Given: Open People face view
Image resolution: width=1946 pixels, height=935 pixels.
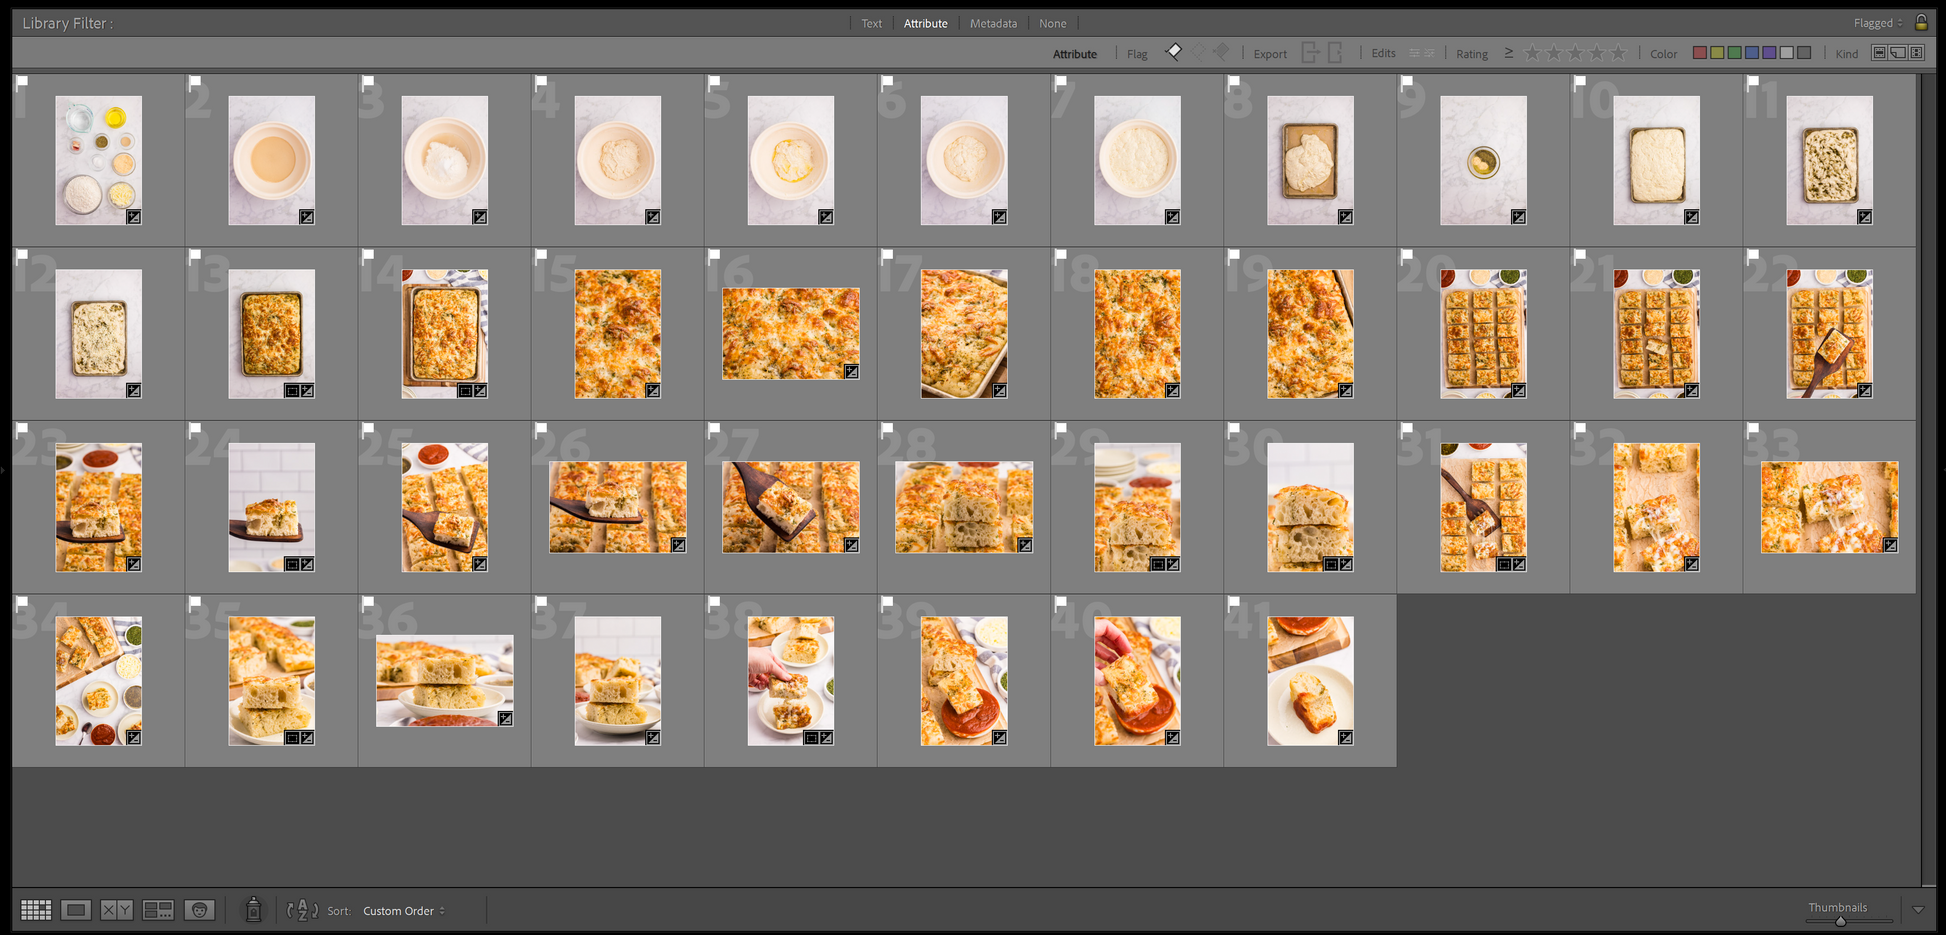Looking at the screenshot, I should 200,910.
